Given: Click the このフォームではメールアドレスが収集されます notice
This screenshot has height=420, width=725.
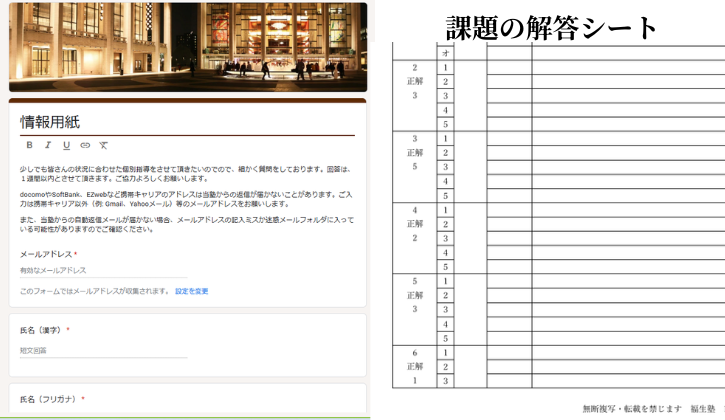Looking at the screenshot, I should [95, 291].
